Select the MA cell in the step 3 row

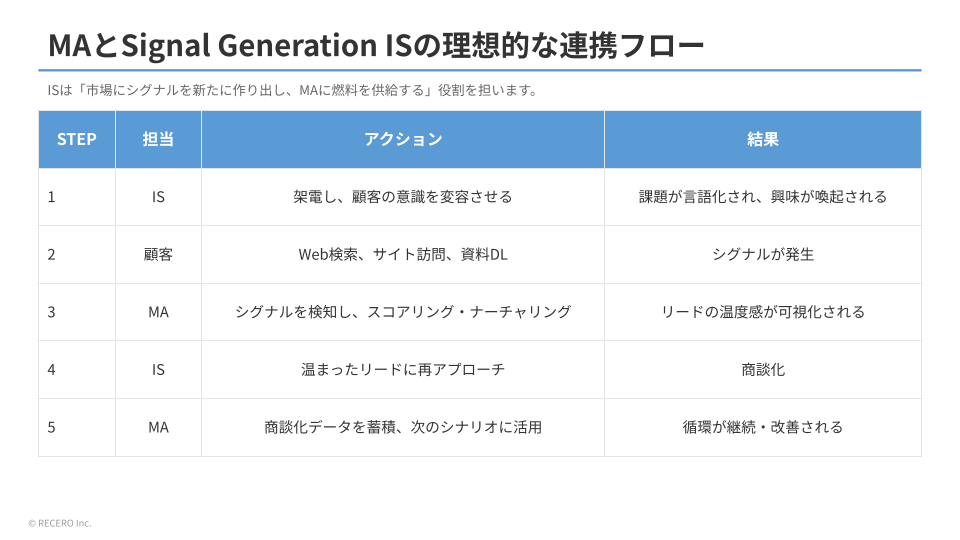(158, 312)
